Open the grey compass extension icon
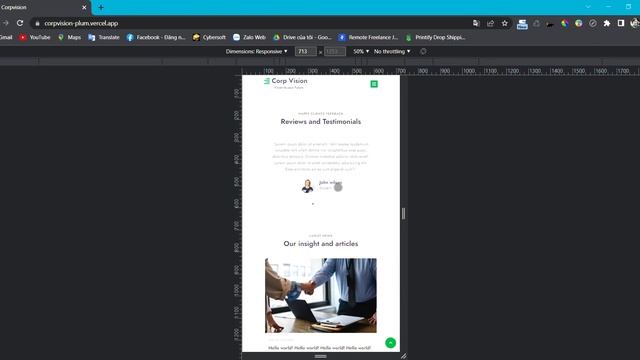The width and height of the screenshot is (640, 360). pyautogui.click(x=593, y=23)
